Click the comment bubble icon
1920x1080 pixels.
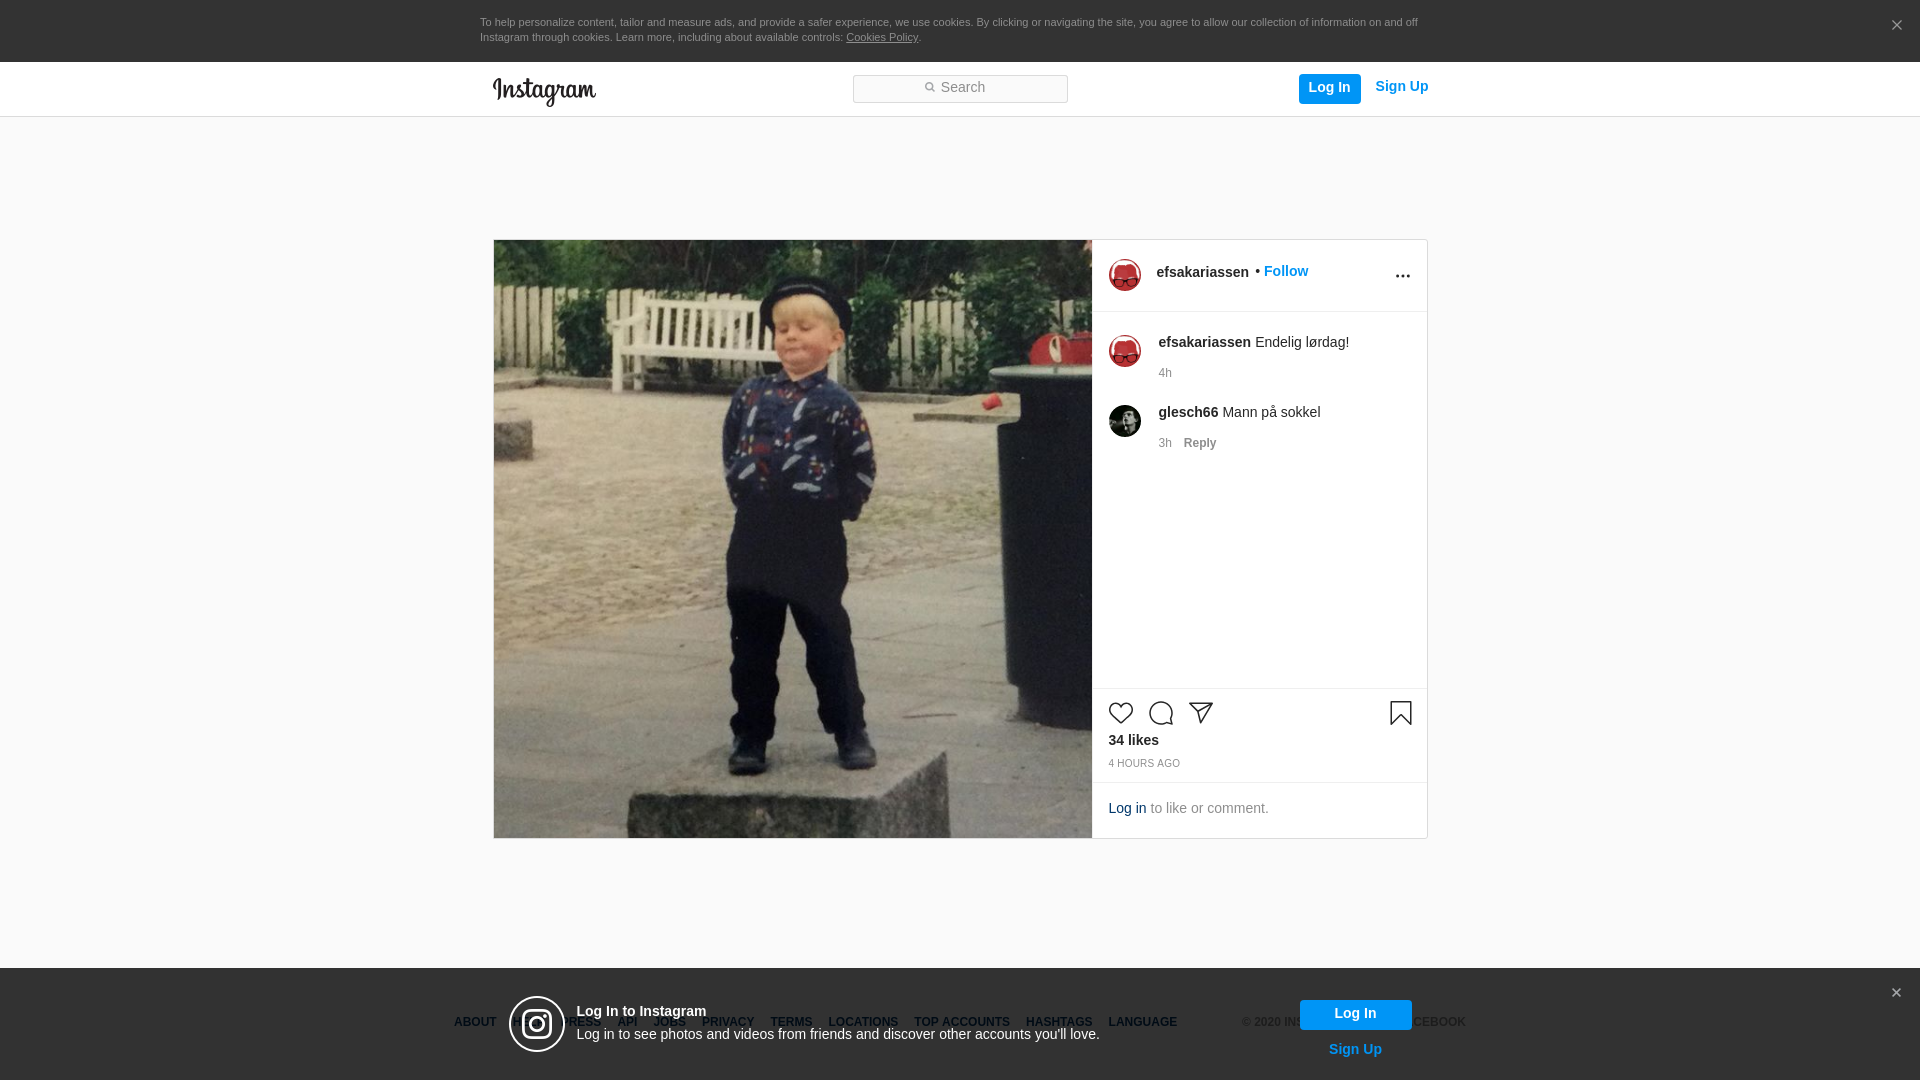pos(1161,713)
